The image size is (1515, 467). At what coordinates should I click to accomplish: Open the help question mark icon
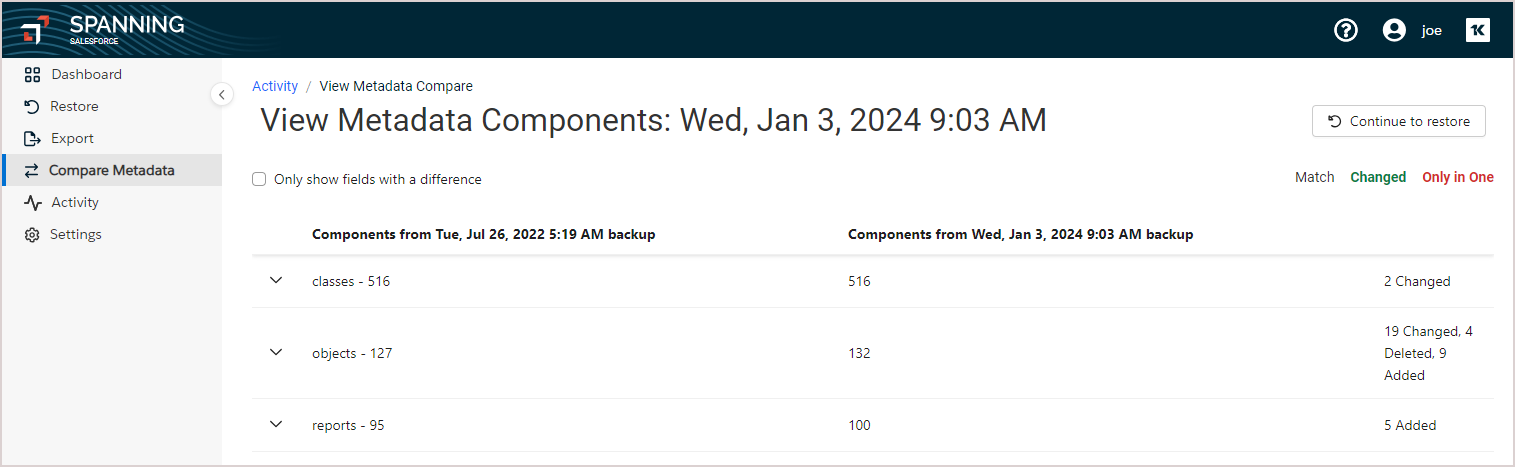(x=1346, y=30)
